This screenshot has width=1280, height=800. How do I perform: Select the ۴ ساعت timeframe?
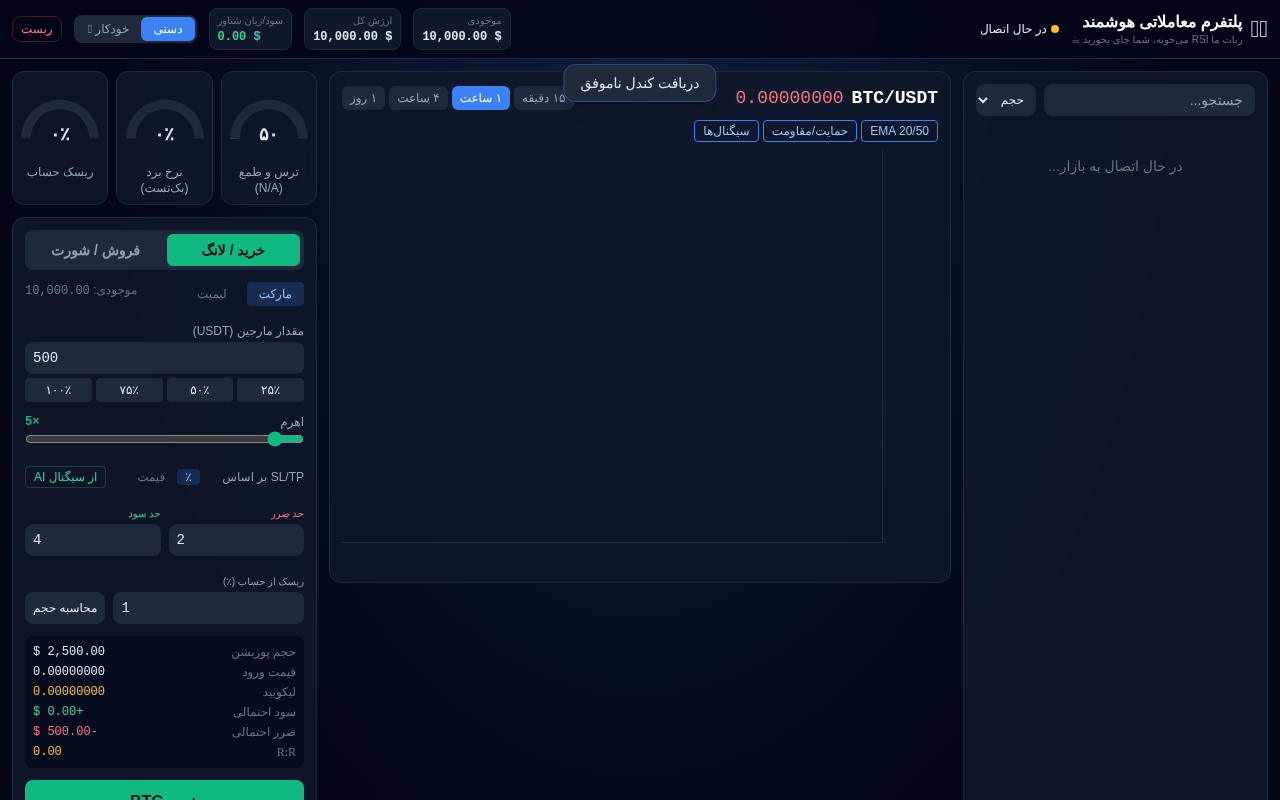[418, 98]
